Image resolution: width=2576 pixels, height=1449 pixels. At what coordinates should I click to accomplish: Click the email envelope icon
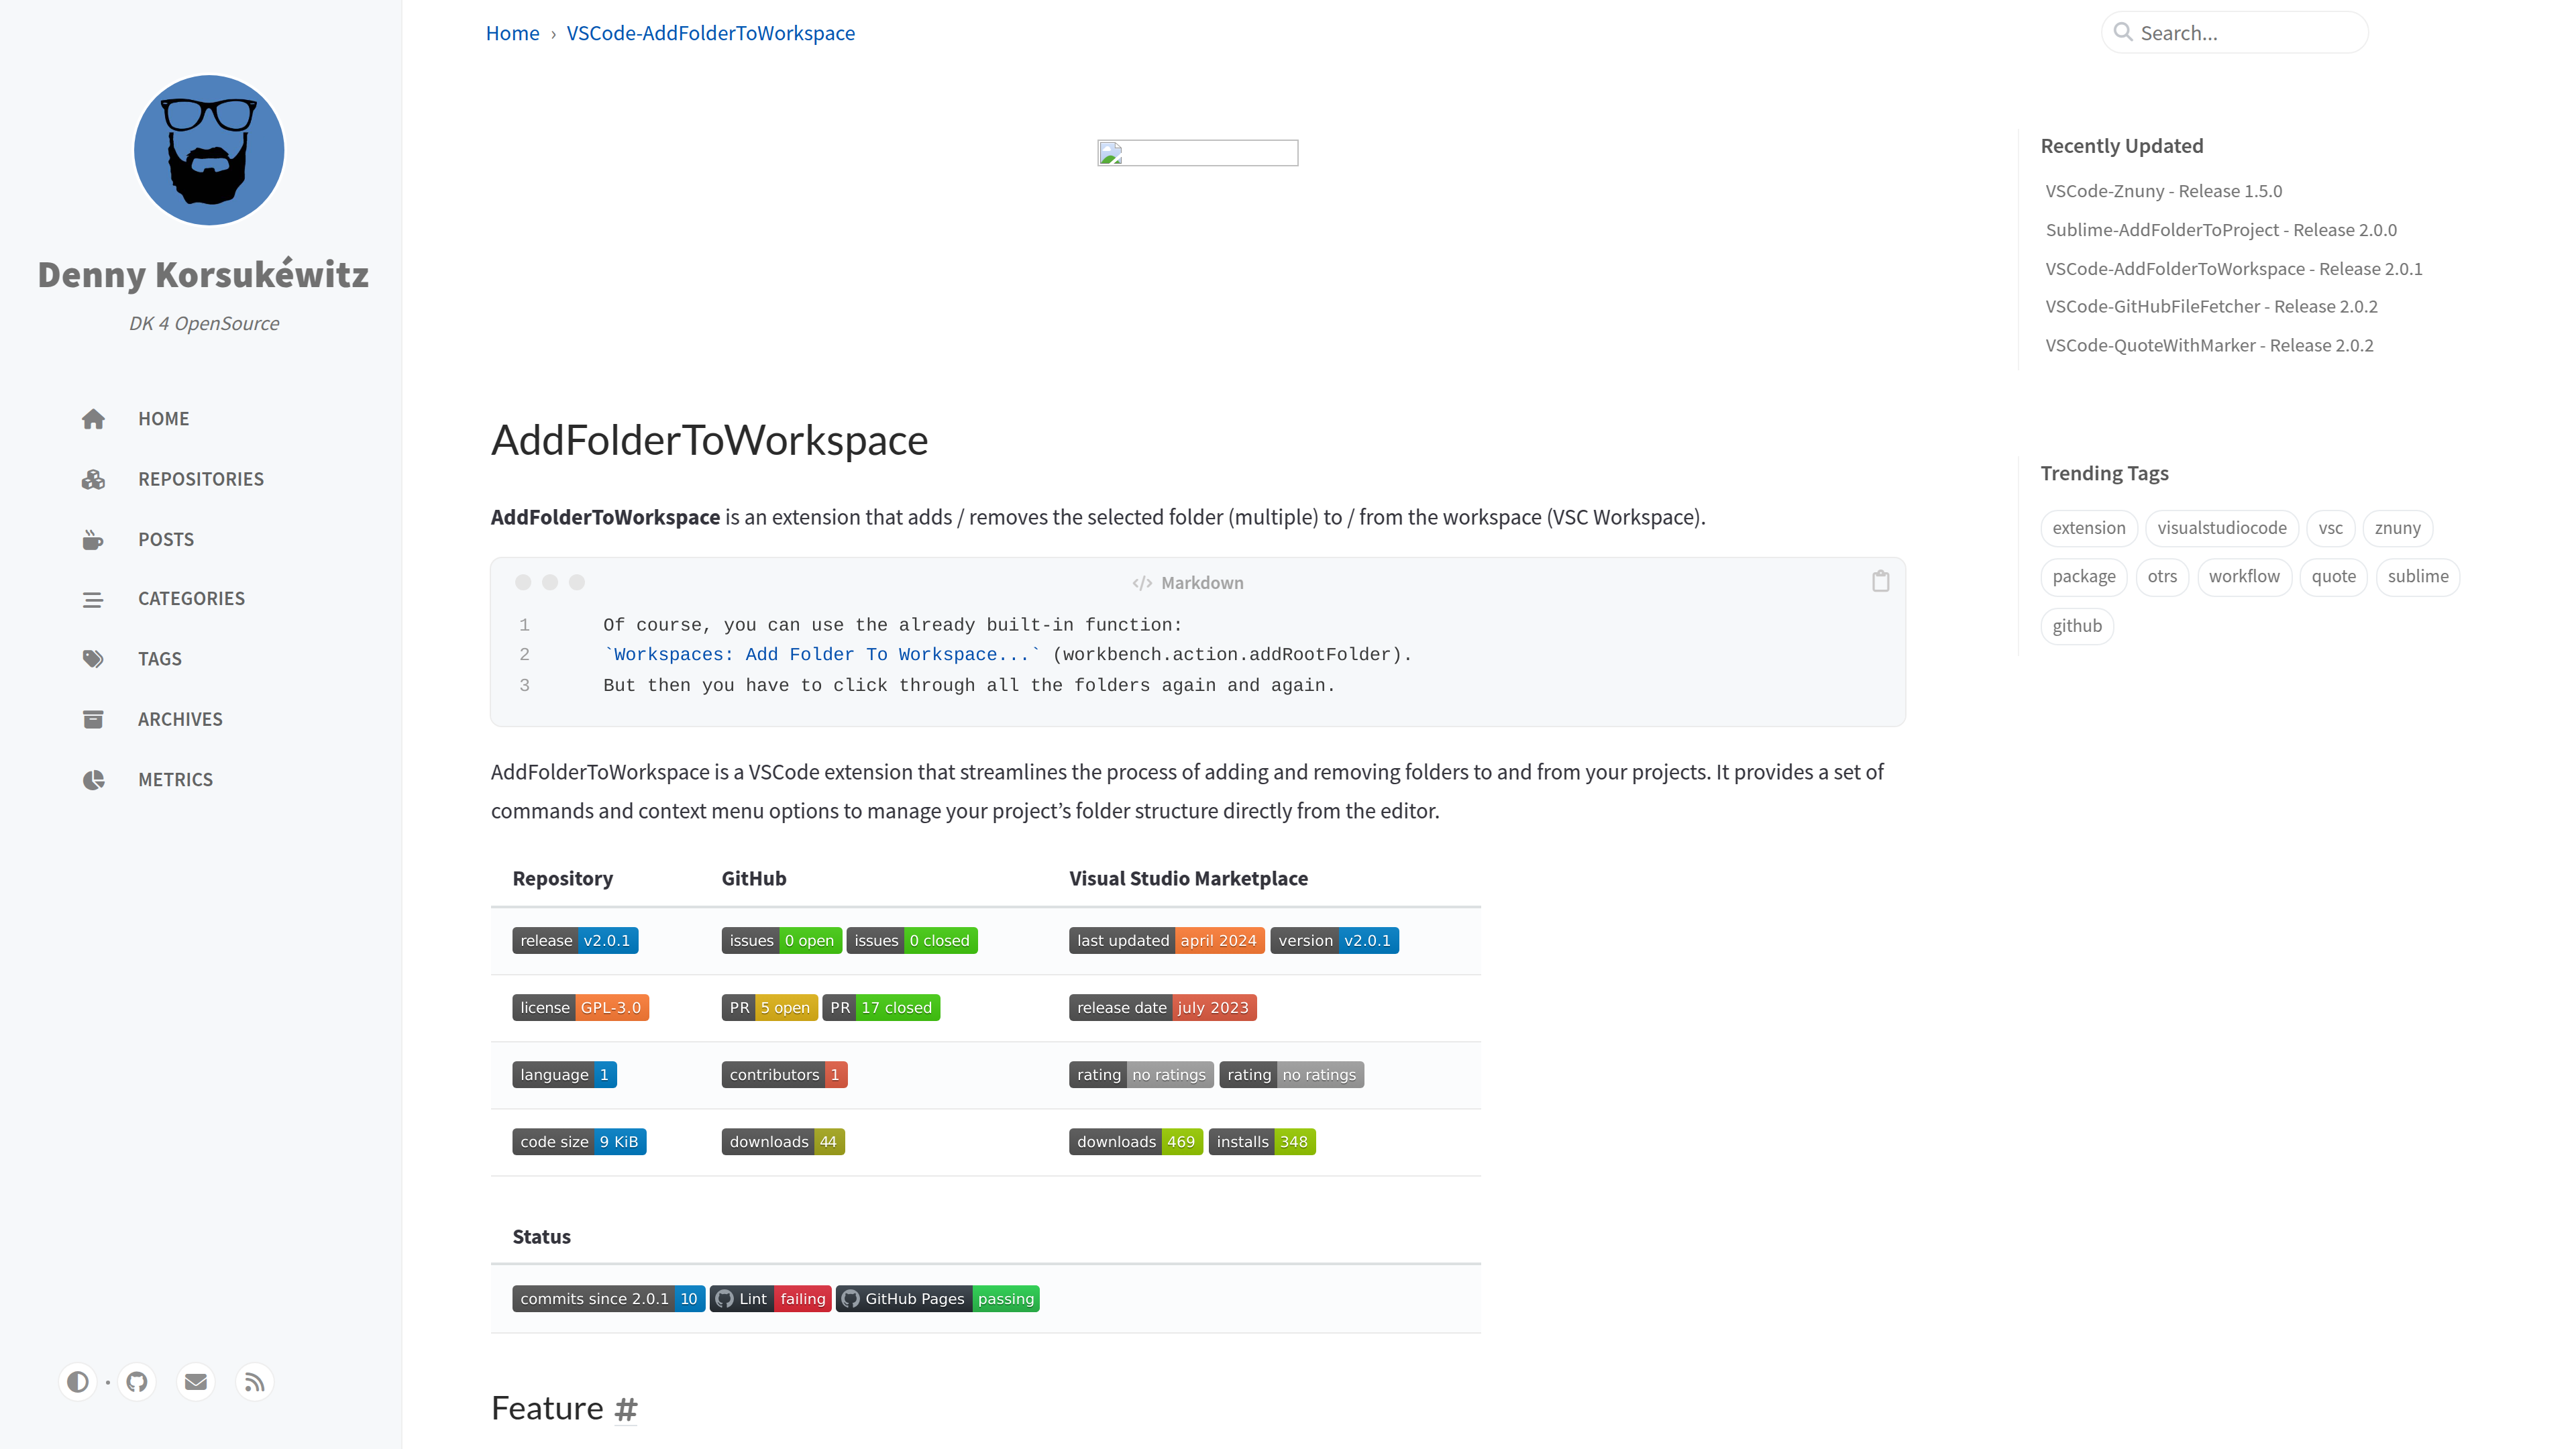[x=196, y=1381]
